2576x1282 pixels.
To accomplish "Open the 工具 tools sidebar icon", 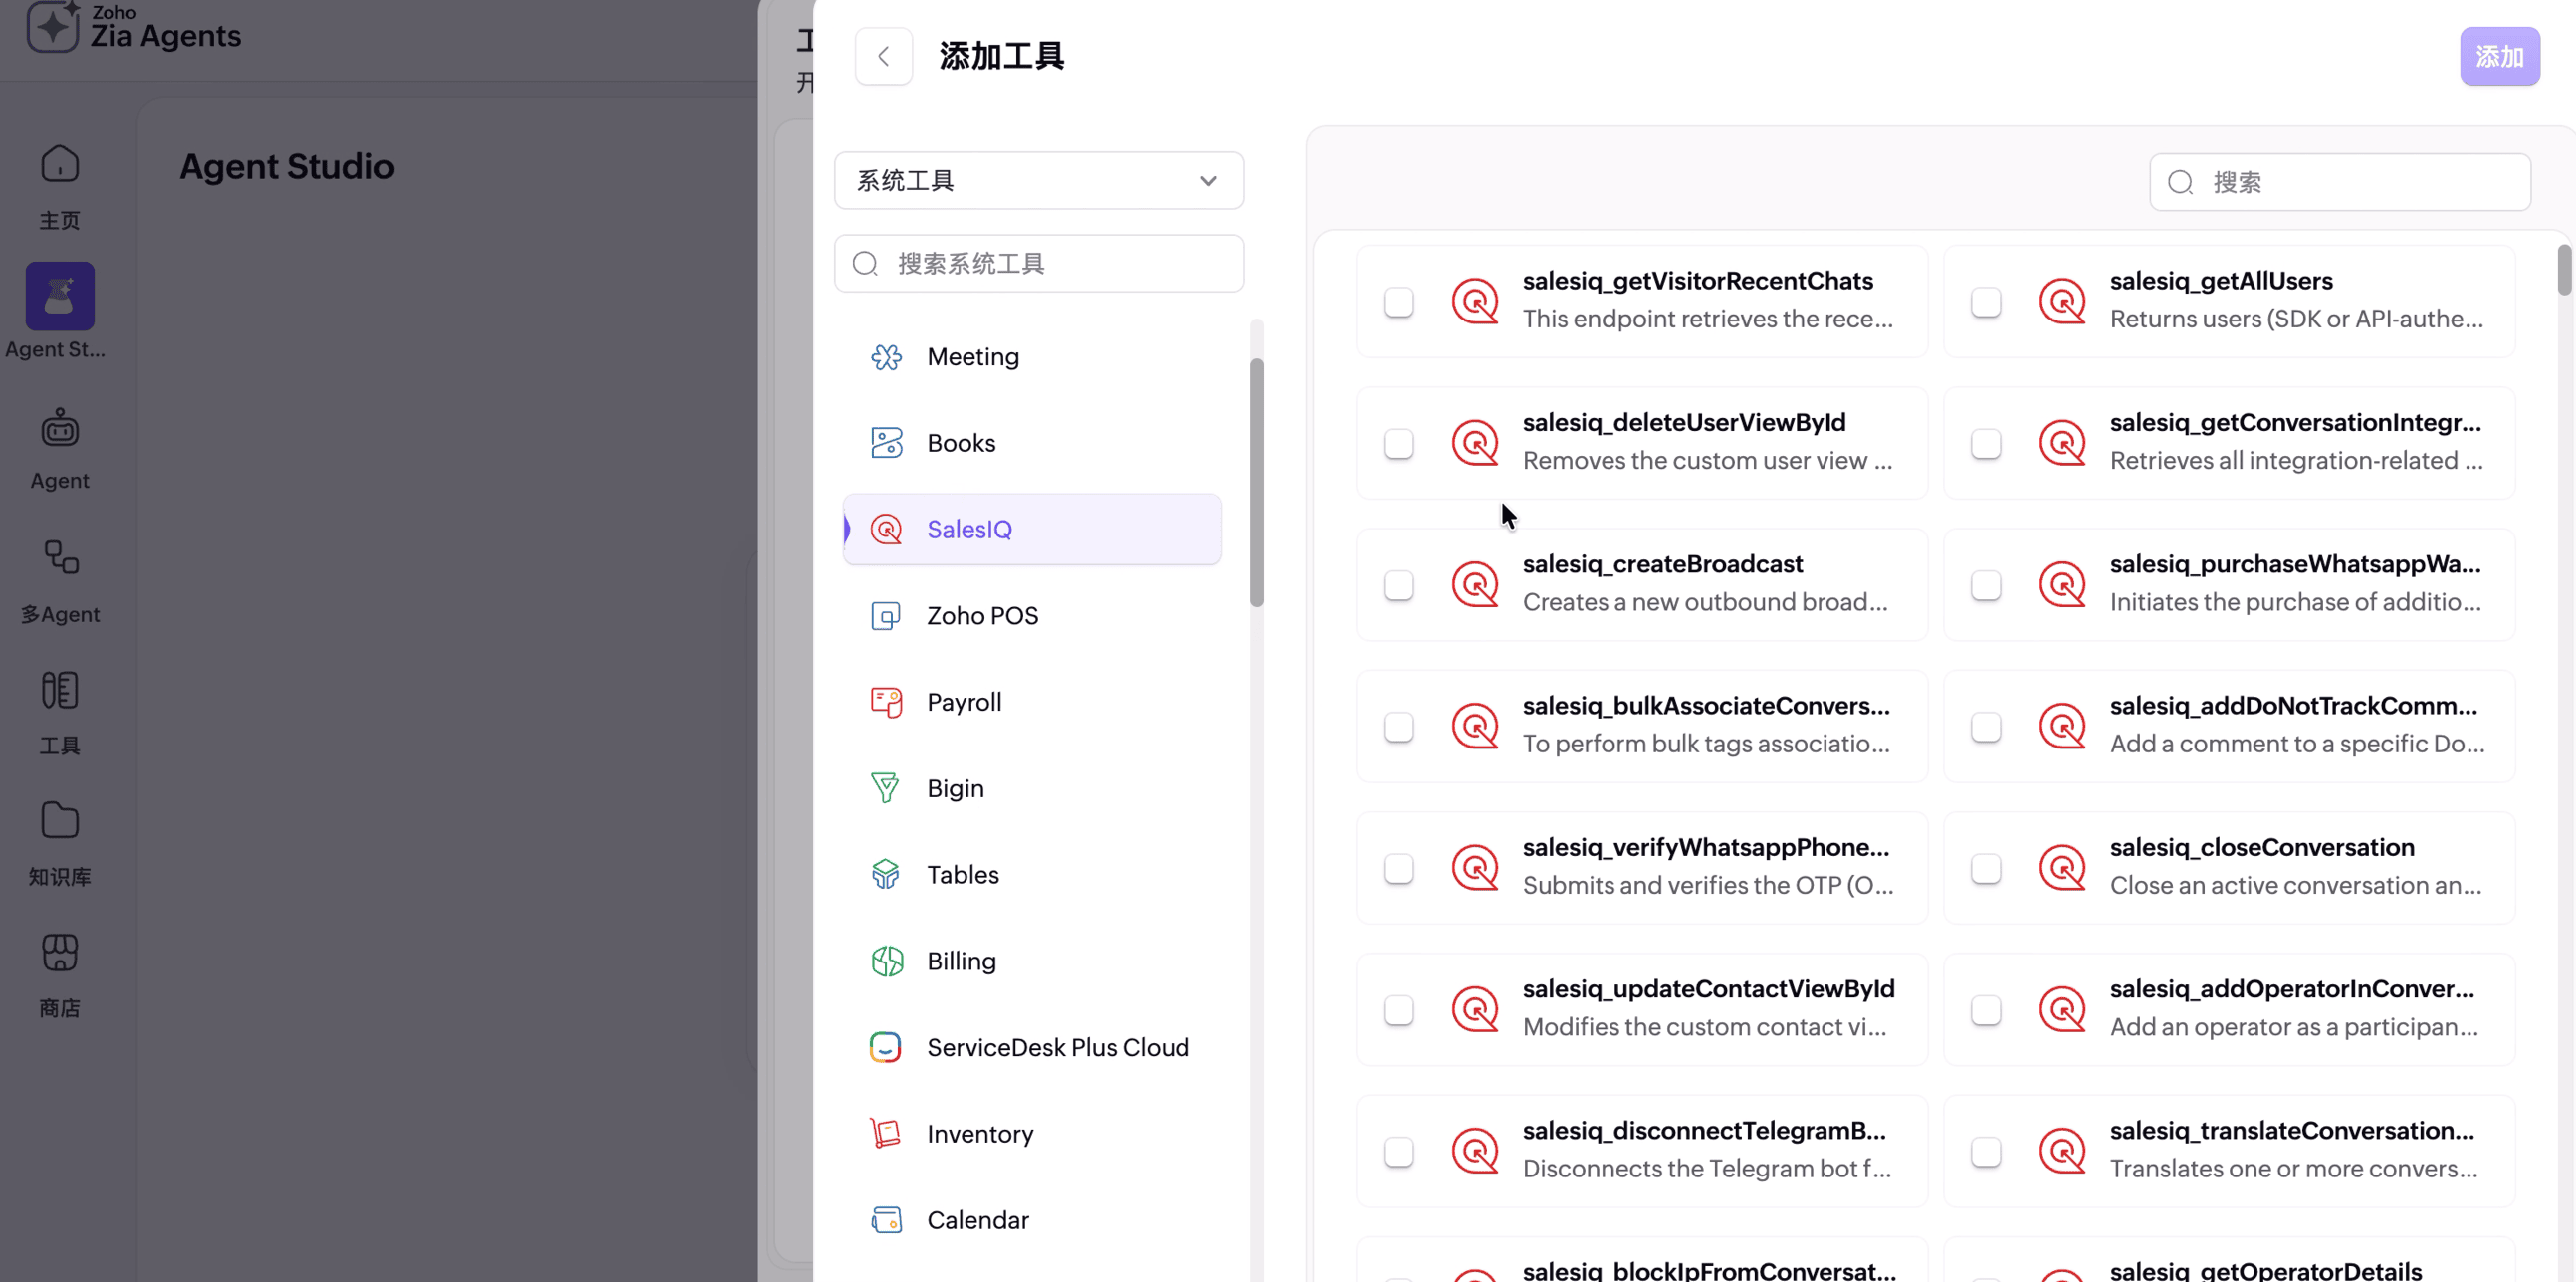I will click(x=60, y=690).
